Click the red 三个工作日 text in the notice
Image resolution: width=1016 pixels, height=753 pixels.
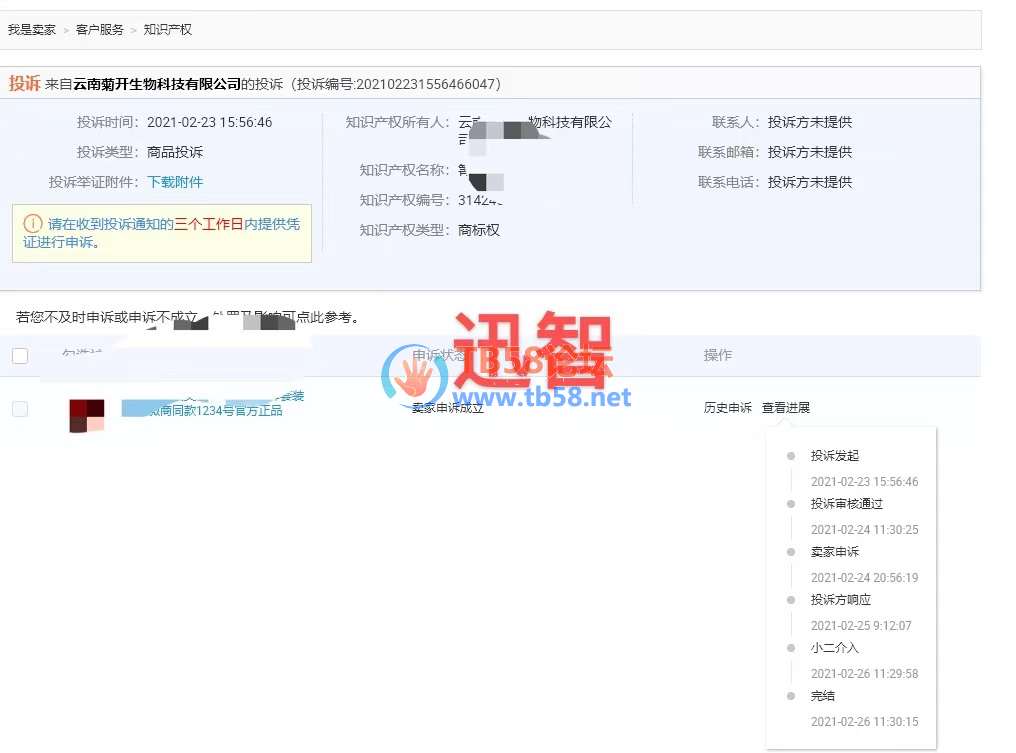coord(209,224)
